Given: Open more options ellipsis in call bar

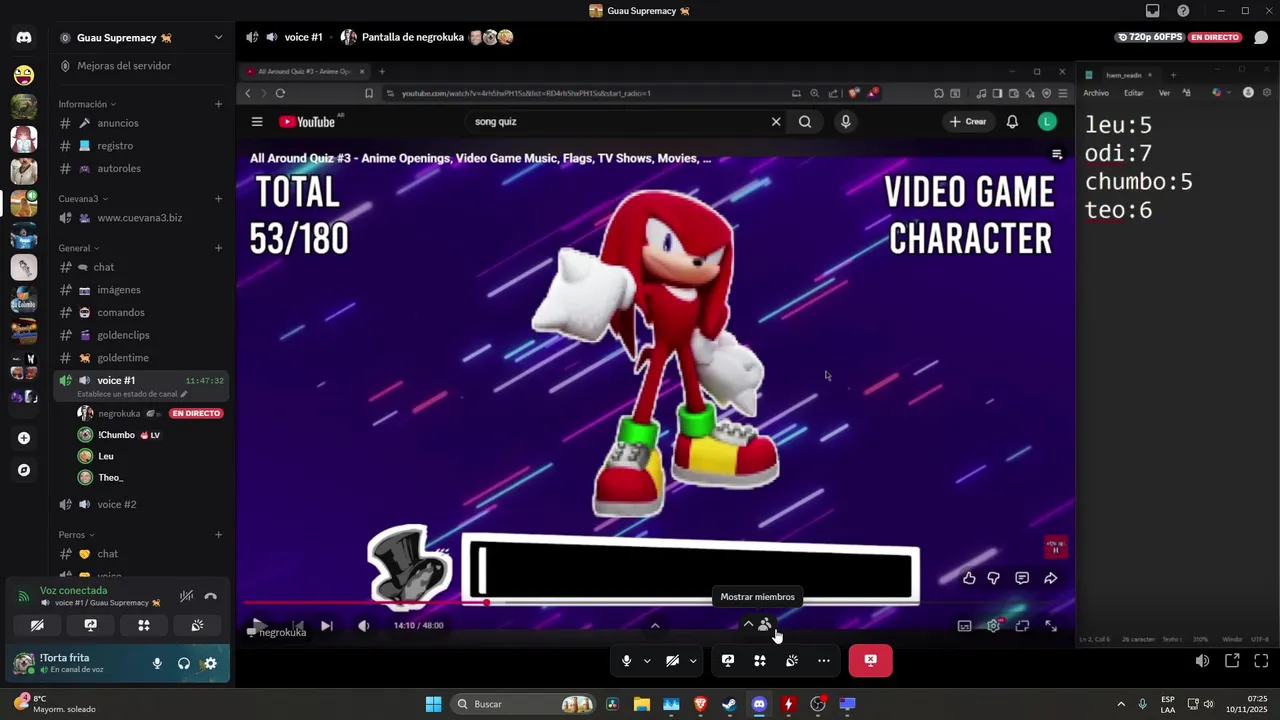Looking at the screenshot, I should coord(824,661).
